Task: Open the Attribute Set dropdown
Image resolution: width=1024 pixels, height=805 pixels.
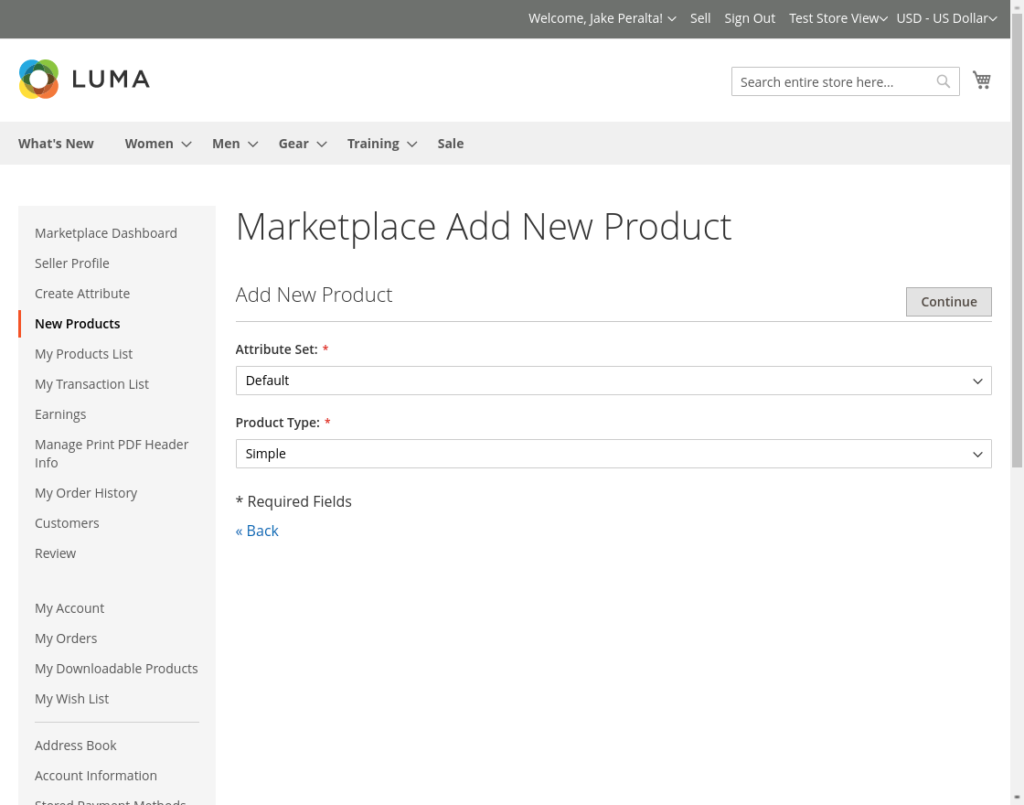Action: (x=613, y=381)
